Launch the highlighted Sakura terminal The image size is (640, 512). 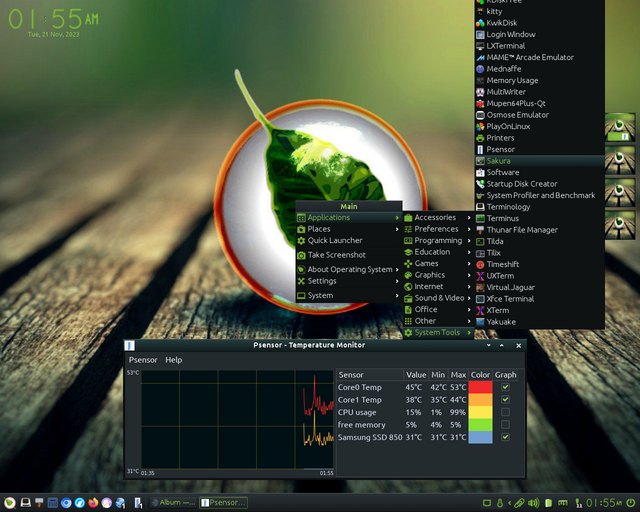click(540, 161)
